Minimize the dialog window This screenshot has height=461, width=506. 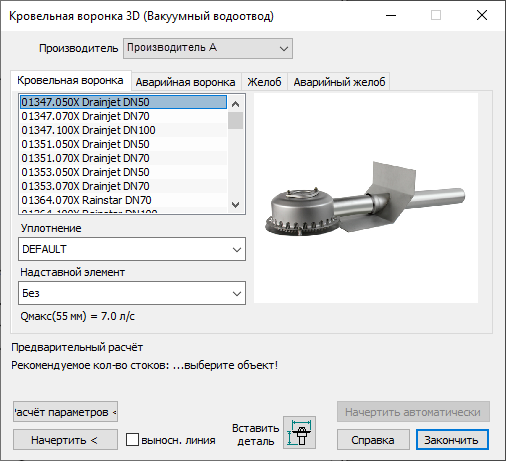coord(391,15)
